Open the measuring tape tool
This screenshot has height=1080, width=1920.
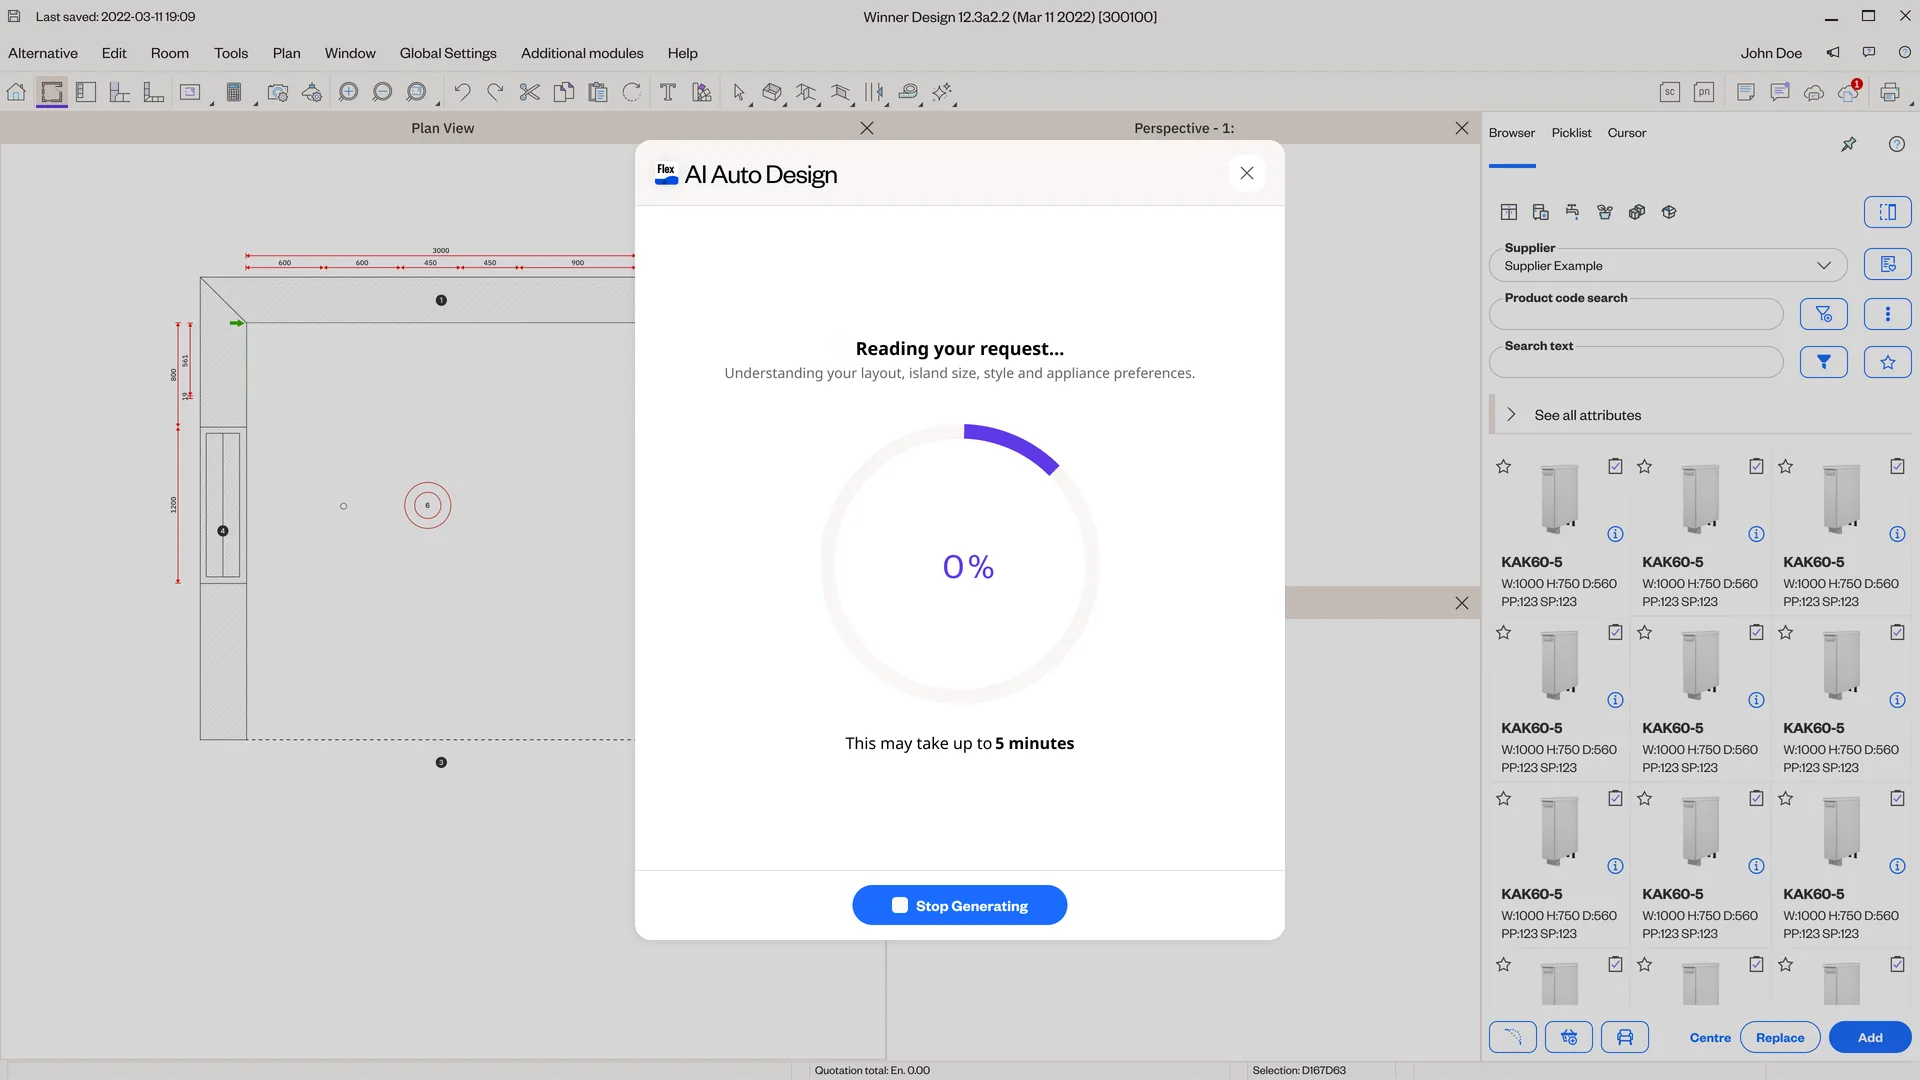(908, 92)
